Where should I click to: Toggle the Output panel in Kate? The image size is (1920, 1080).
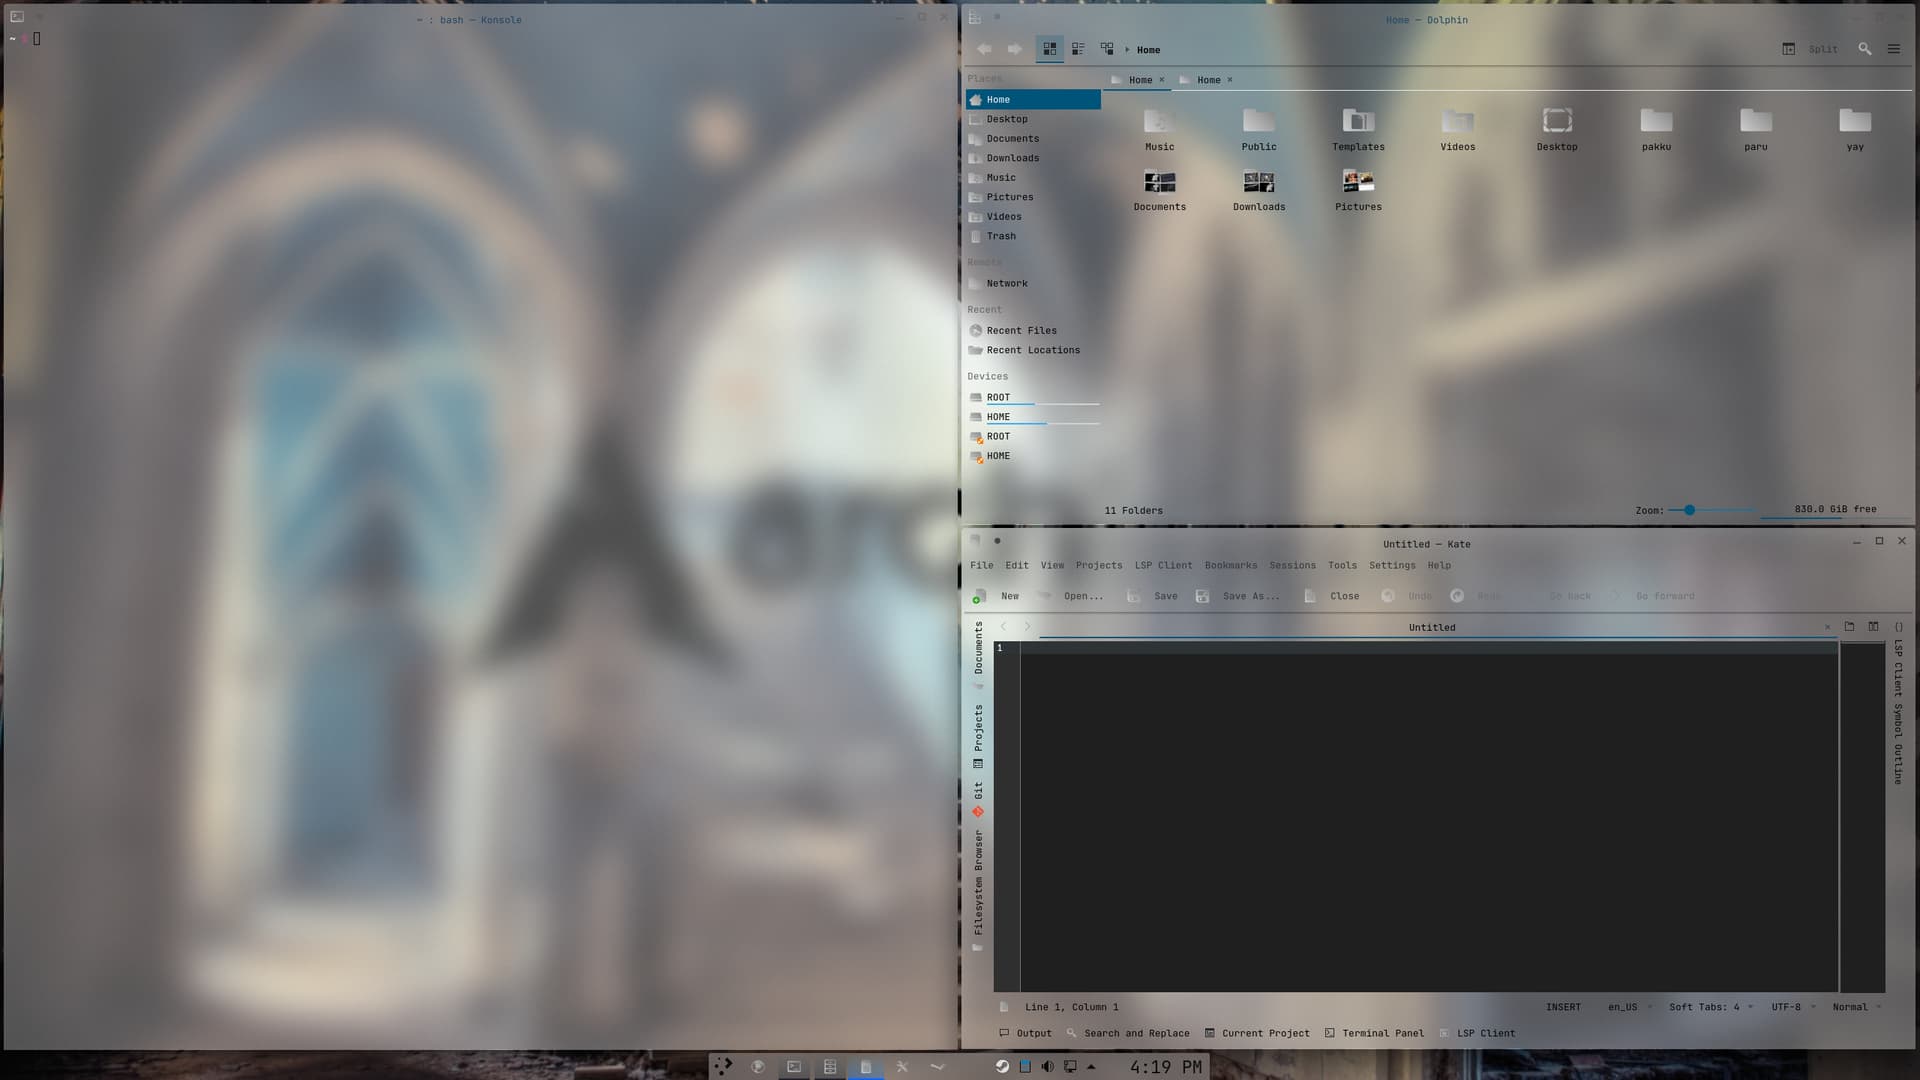(x=1026, y=1033)
